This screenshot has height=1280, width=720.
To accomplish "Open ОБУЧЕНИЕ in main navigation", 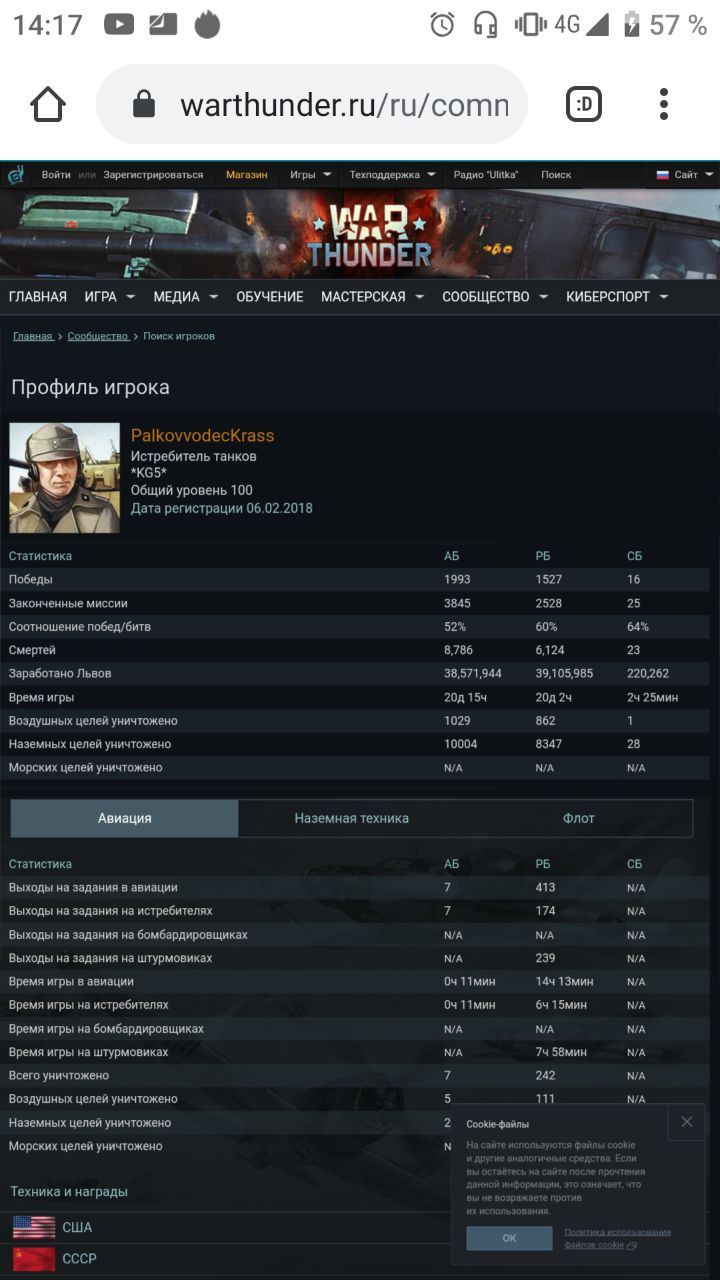I will pyautogui.click(x=269, y=297).
